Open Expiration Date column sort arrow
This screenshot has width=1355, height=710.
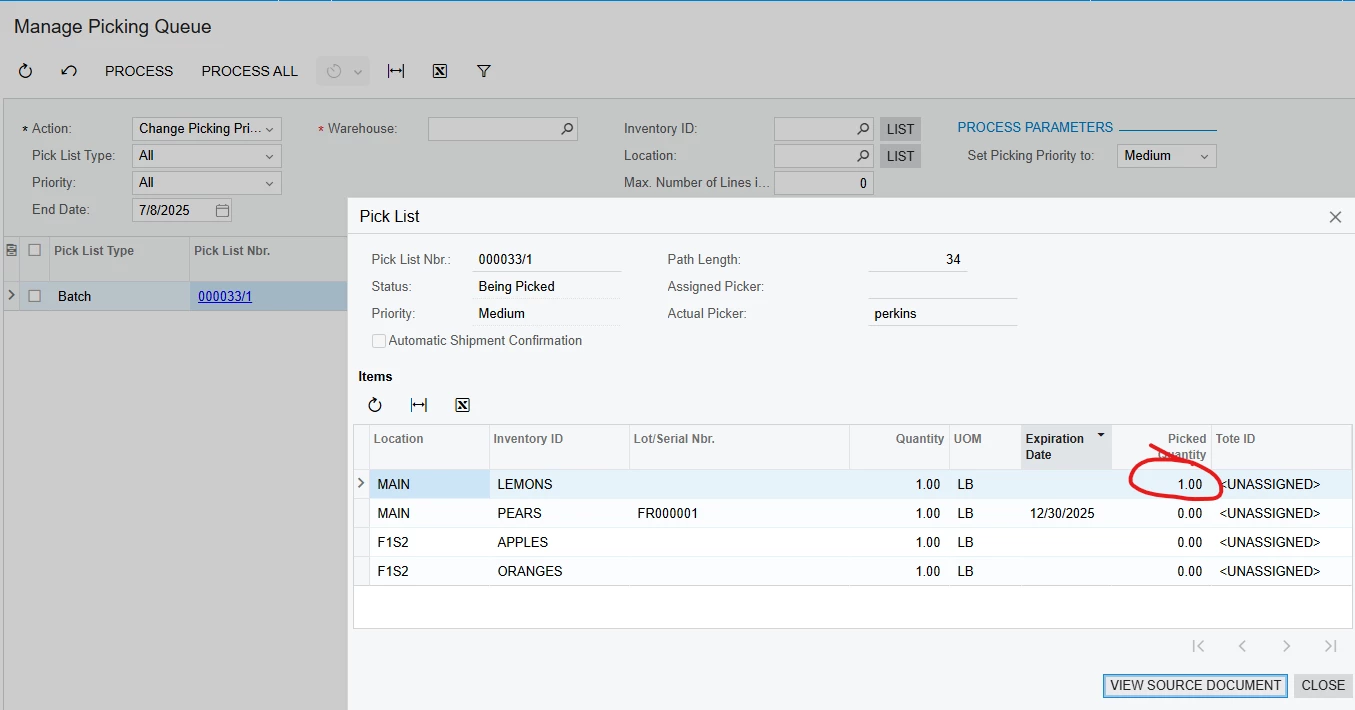(1101, 435)
